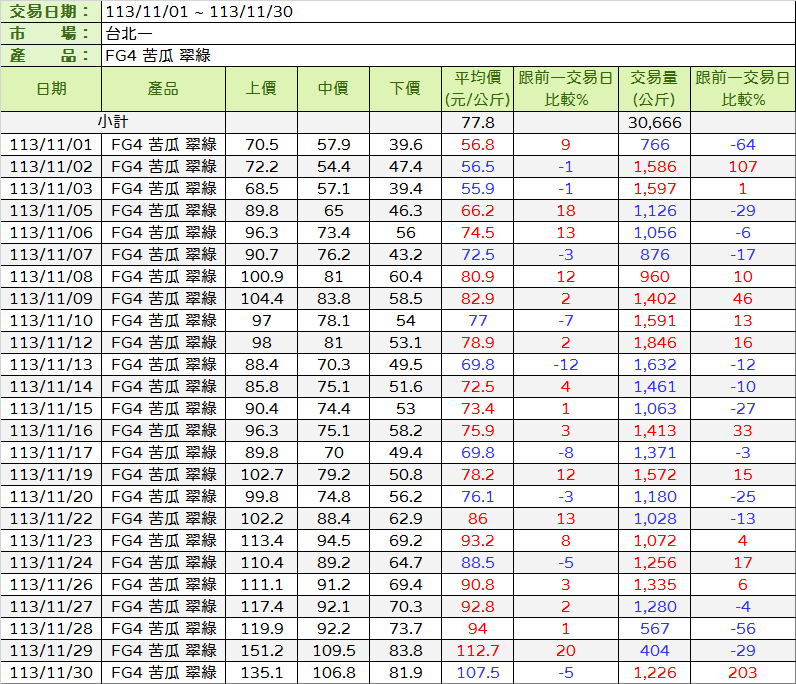Select the subtotal average price 77.8

pyautogui.click(x=478, y=122)
